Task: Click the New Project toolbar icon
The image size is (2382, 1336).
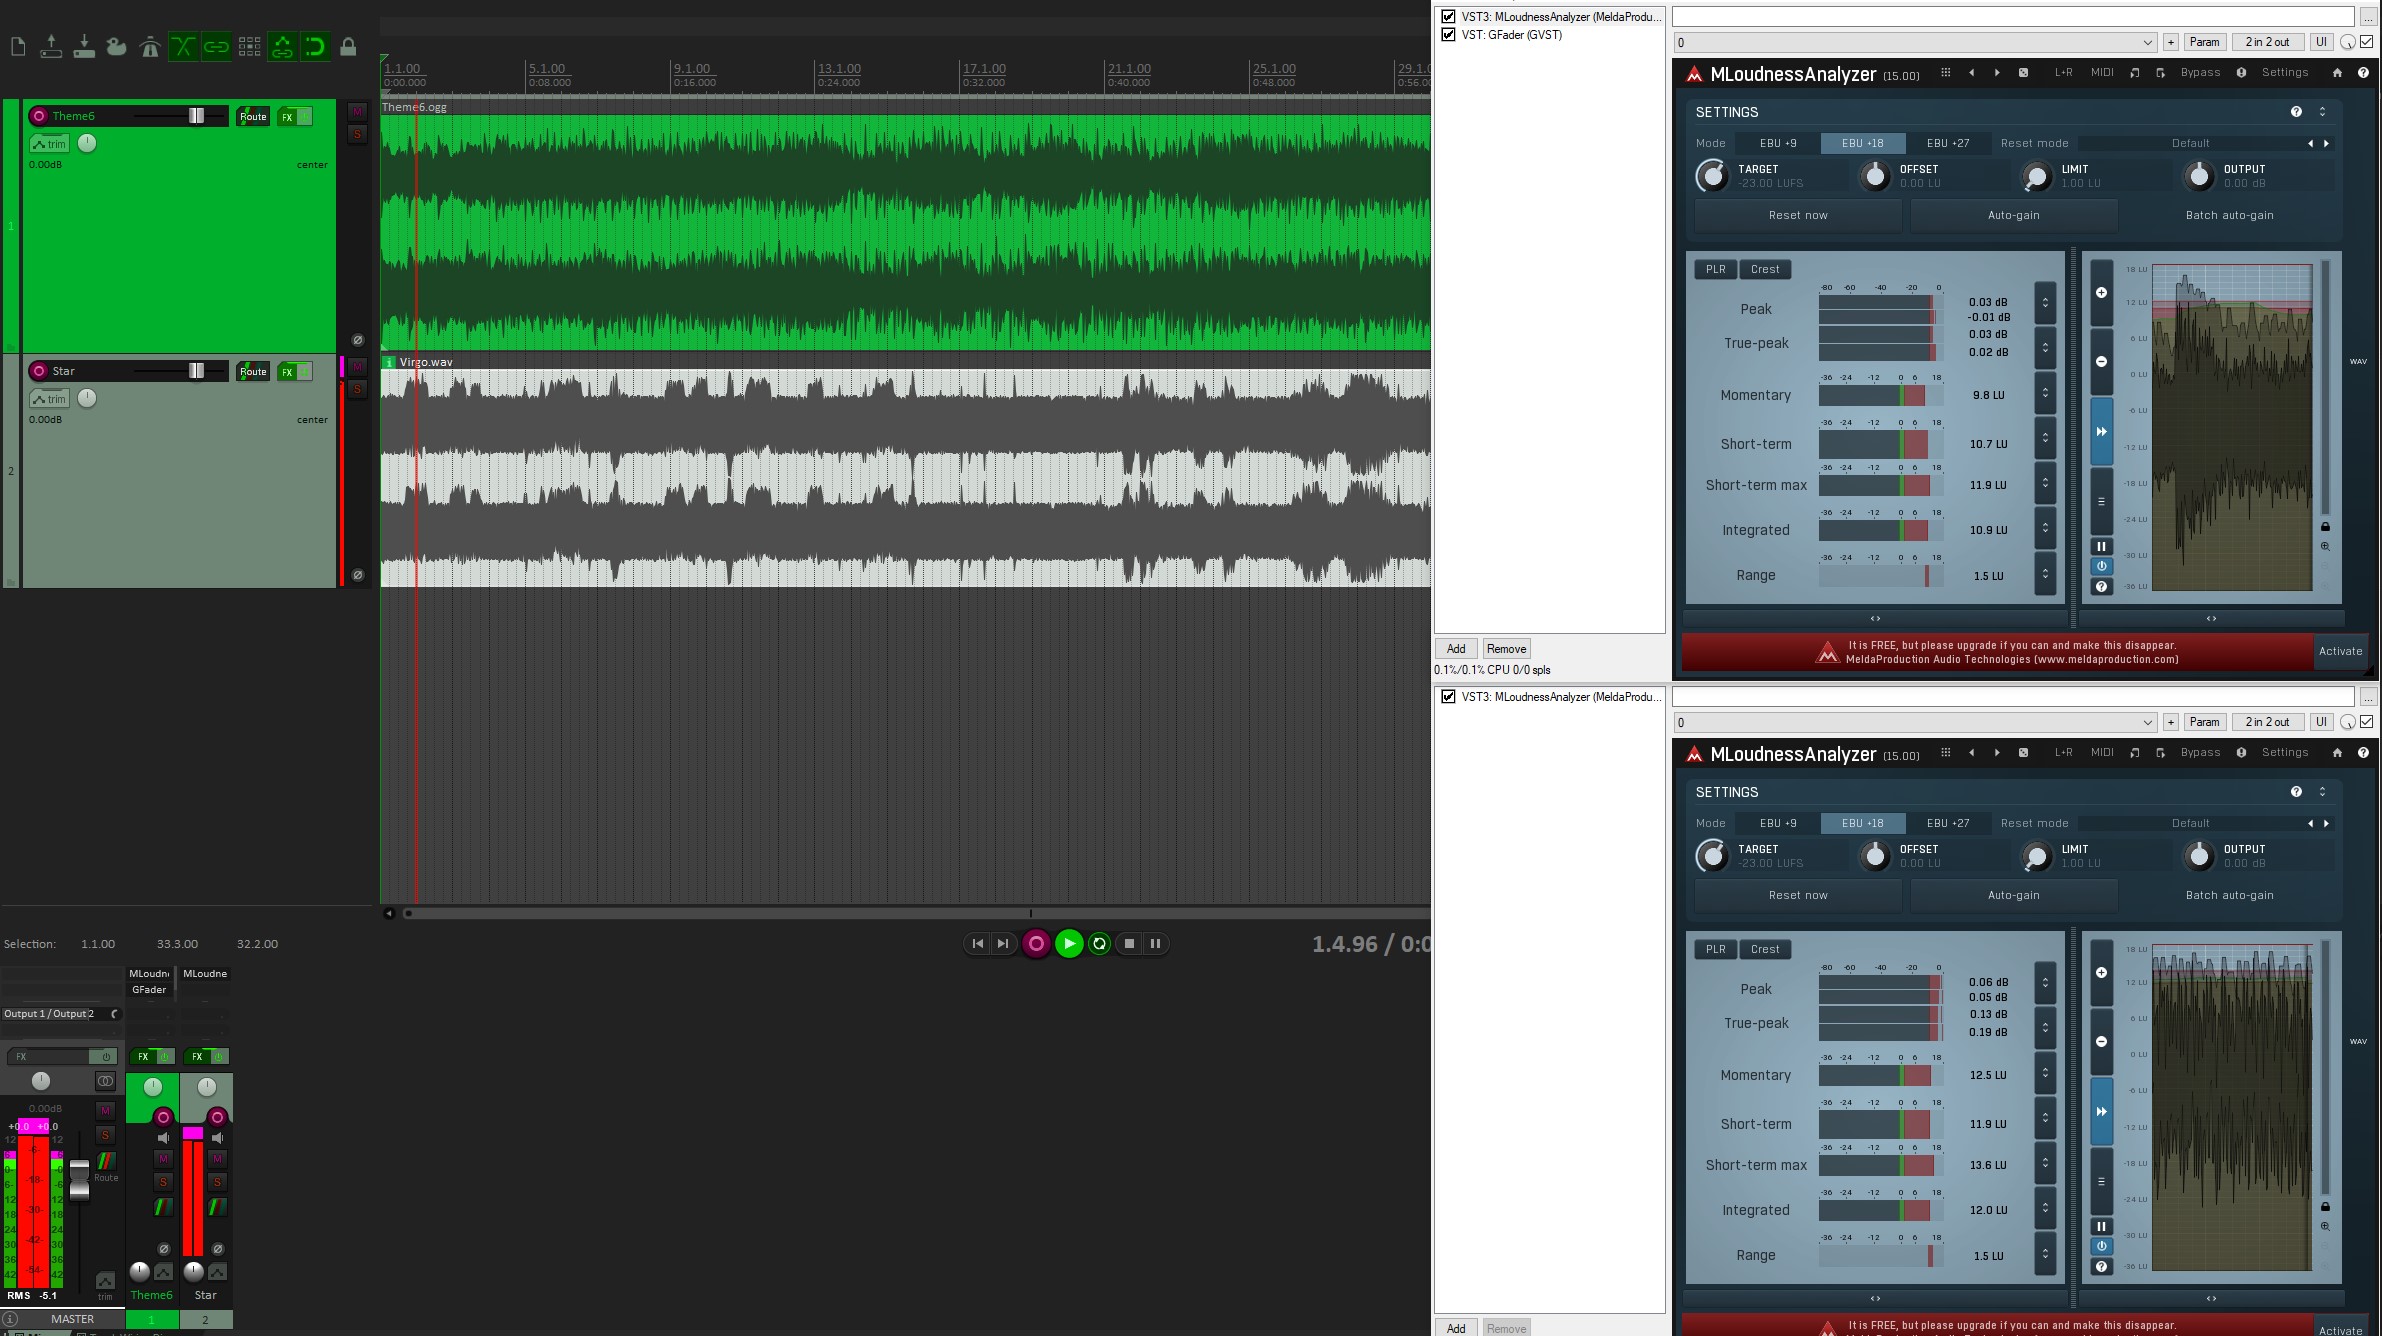Action: 18,47
